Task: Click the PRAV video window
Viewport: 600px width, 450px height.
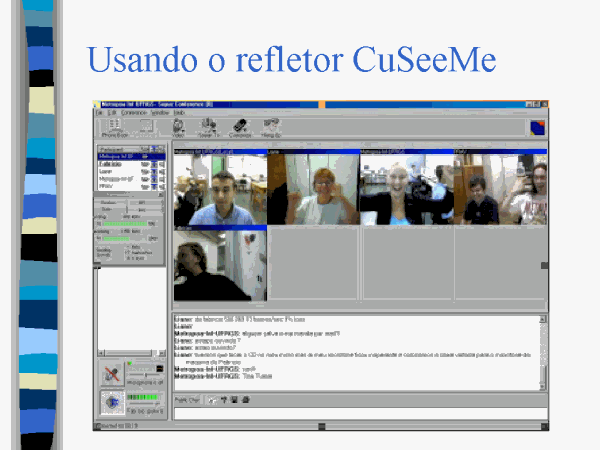Action: tap(501, 189)
